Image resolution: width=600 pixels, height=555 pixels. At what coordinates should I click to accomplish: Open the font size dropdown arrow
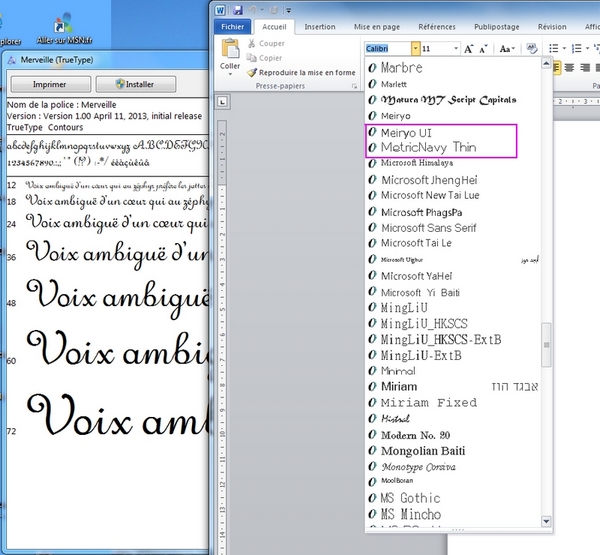click(x=456, y=49)
